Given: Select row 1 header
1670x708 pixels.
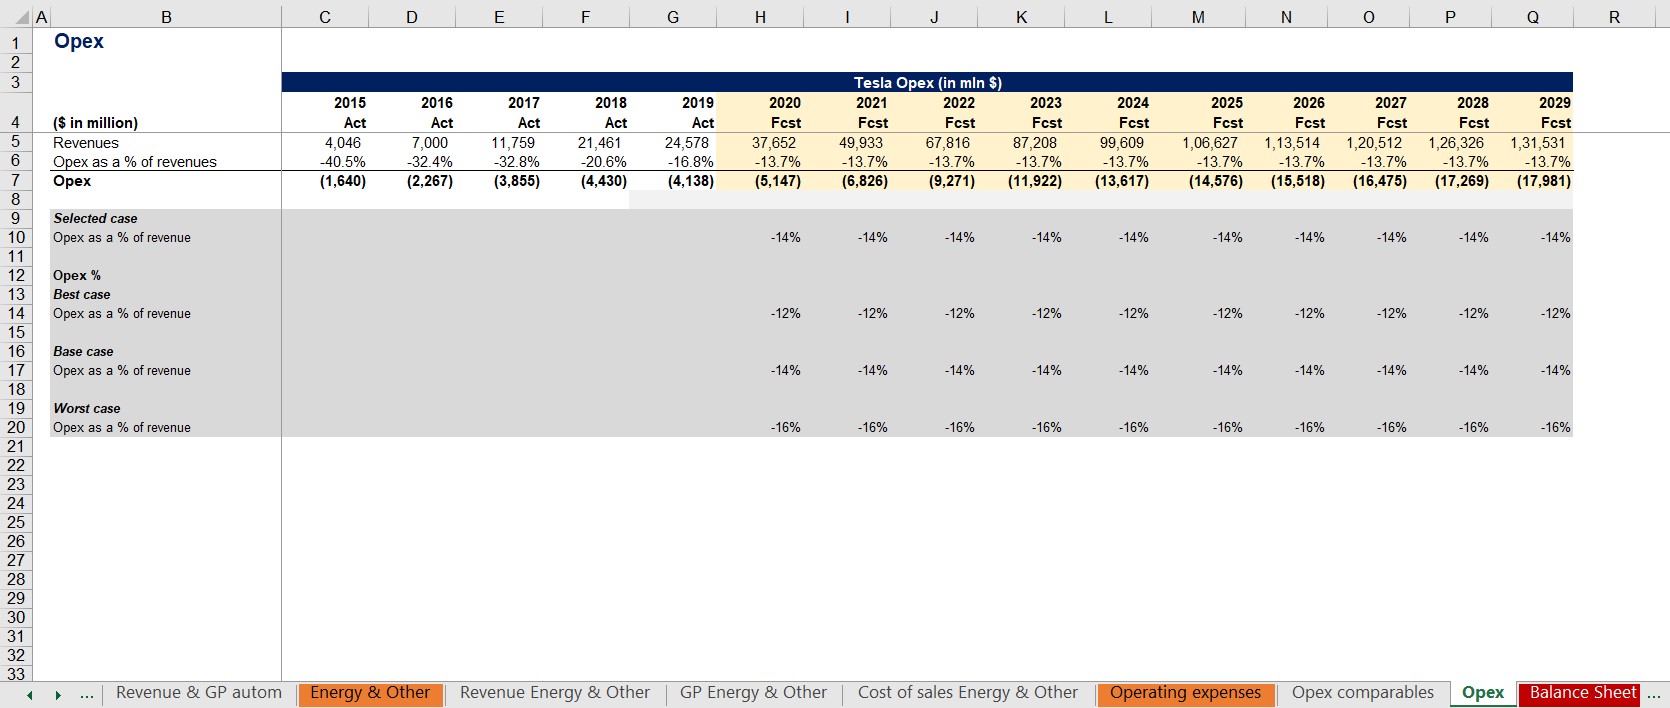Looking at the screenshot, I should (16, 42).
